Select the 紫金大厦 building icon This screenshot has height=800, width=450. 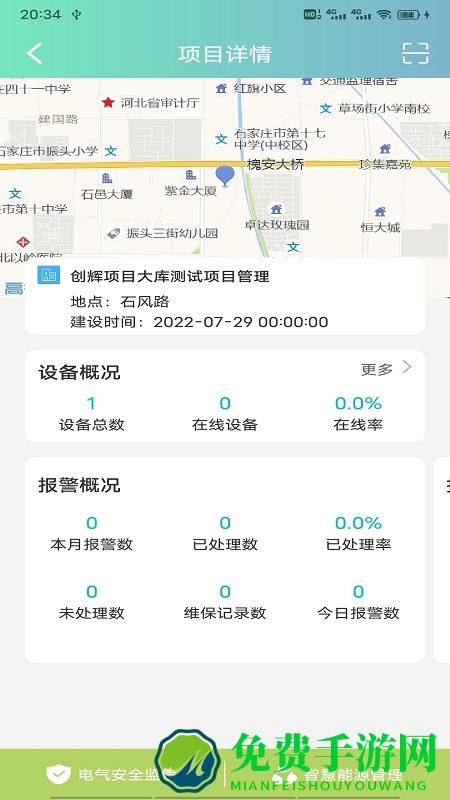pyautogui.click(x=191, y=175)
